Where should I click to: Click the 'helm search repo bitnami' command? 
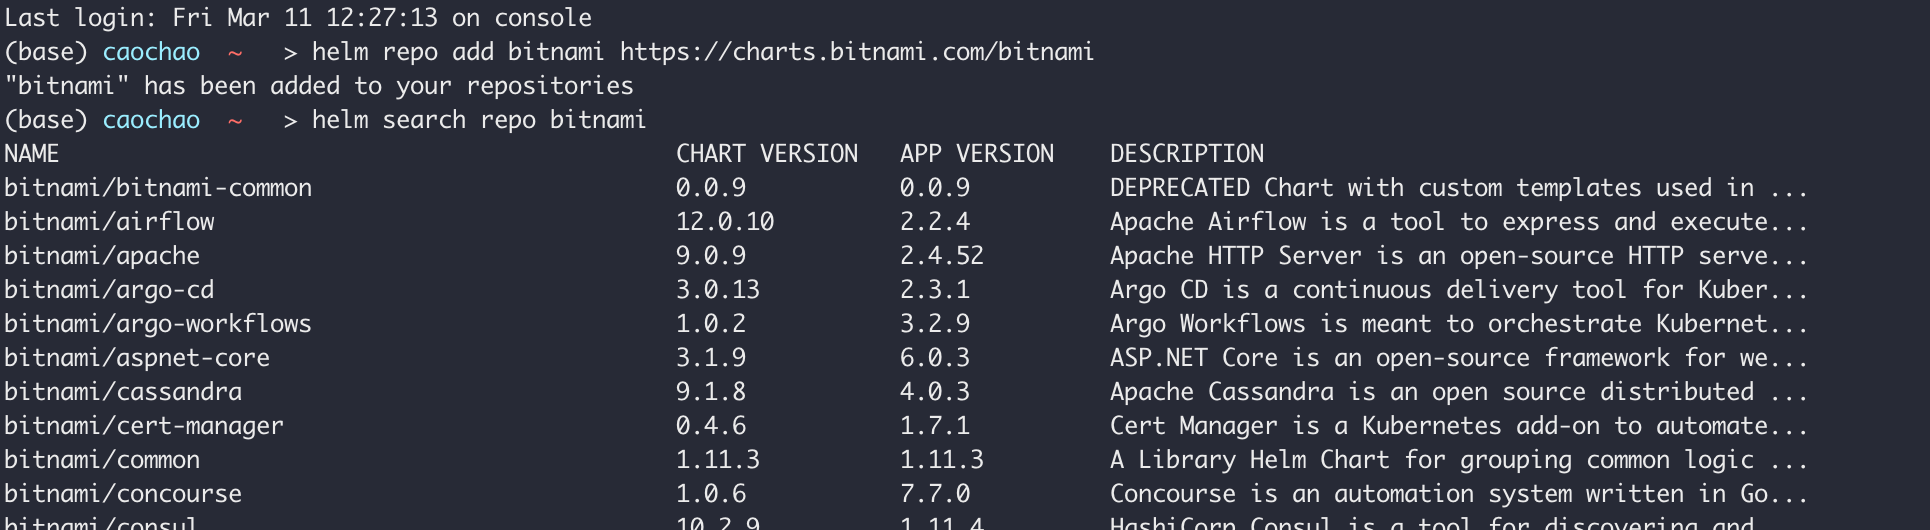point(479,120)
